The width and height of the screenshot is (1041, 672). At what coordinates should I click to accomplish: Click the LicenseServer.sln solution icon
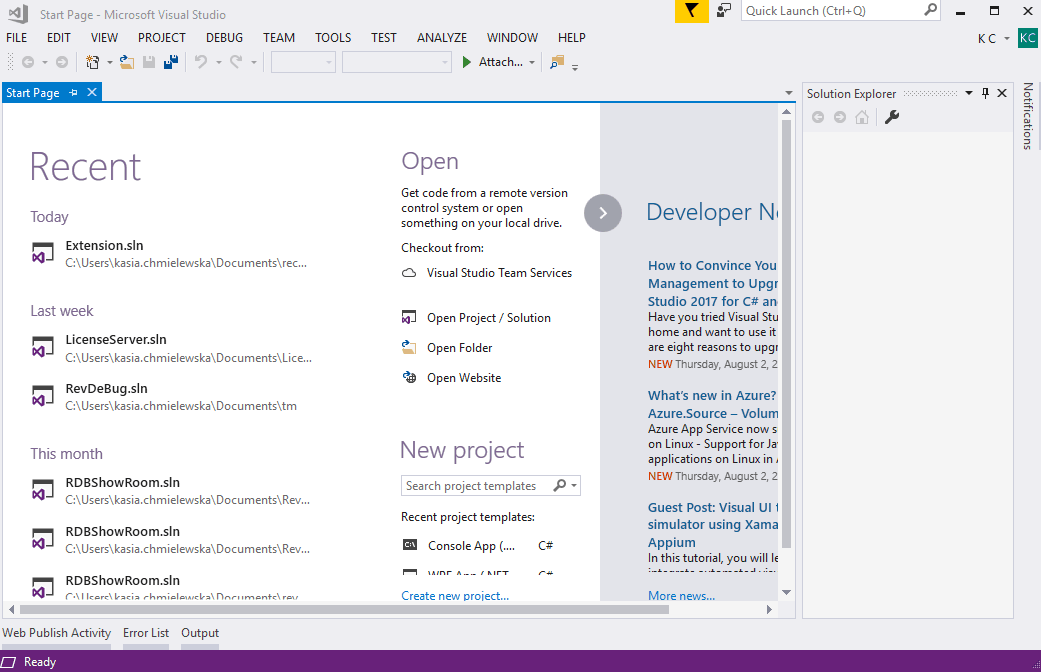[x=43, y=347]
